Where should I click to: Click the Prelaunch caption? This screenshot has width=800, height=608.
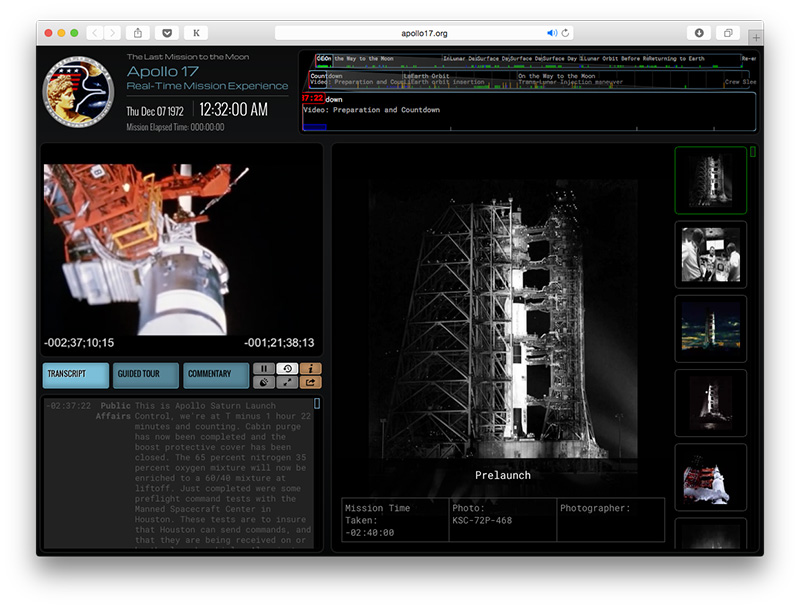pos(503,475)
